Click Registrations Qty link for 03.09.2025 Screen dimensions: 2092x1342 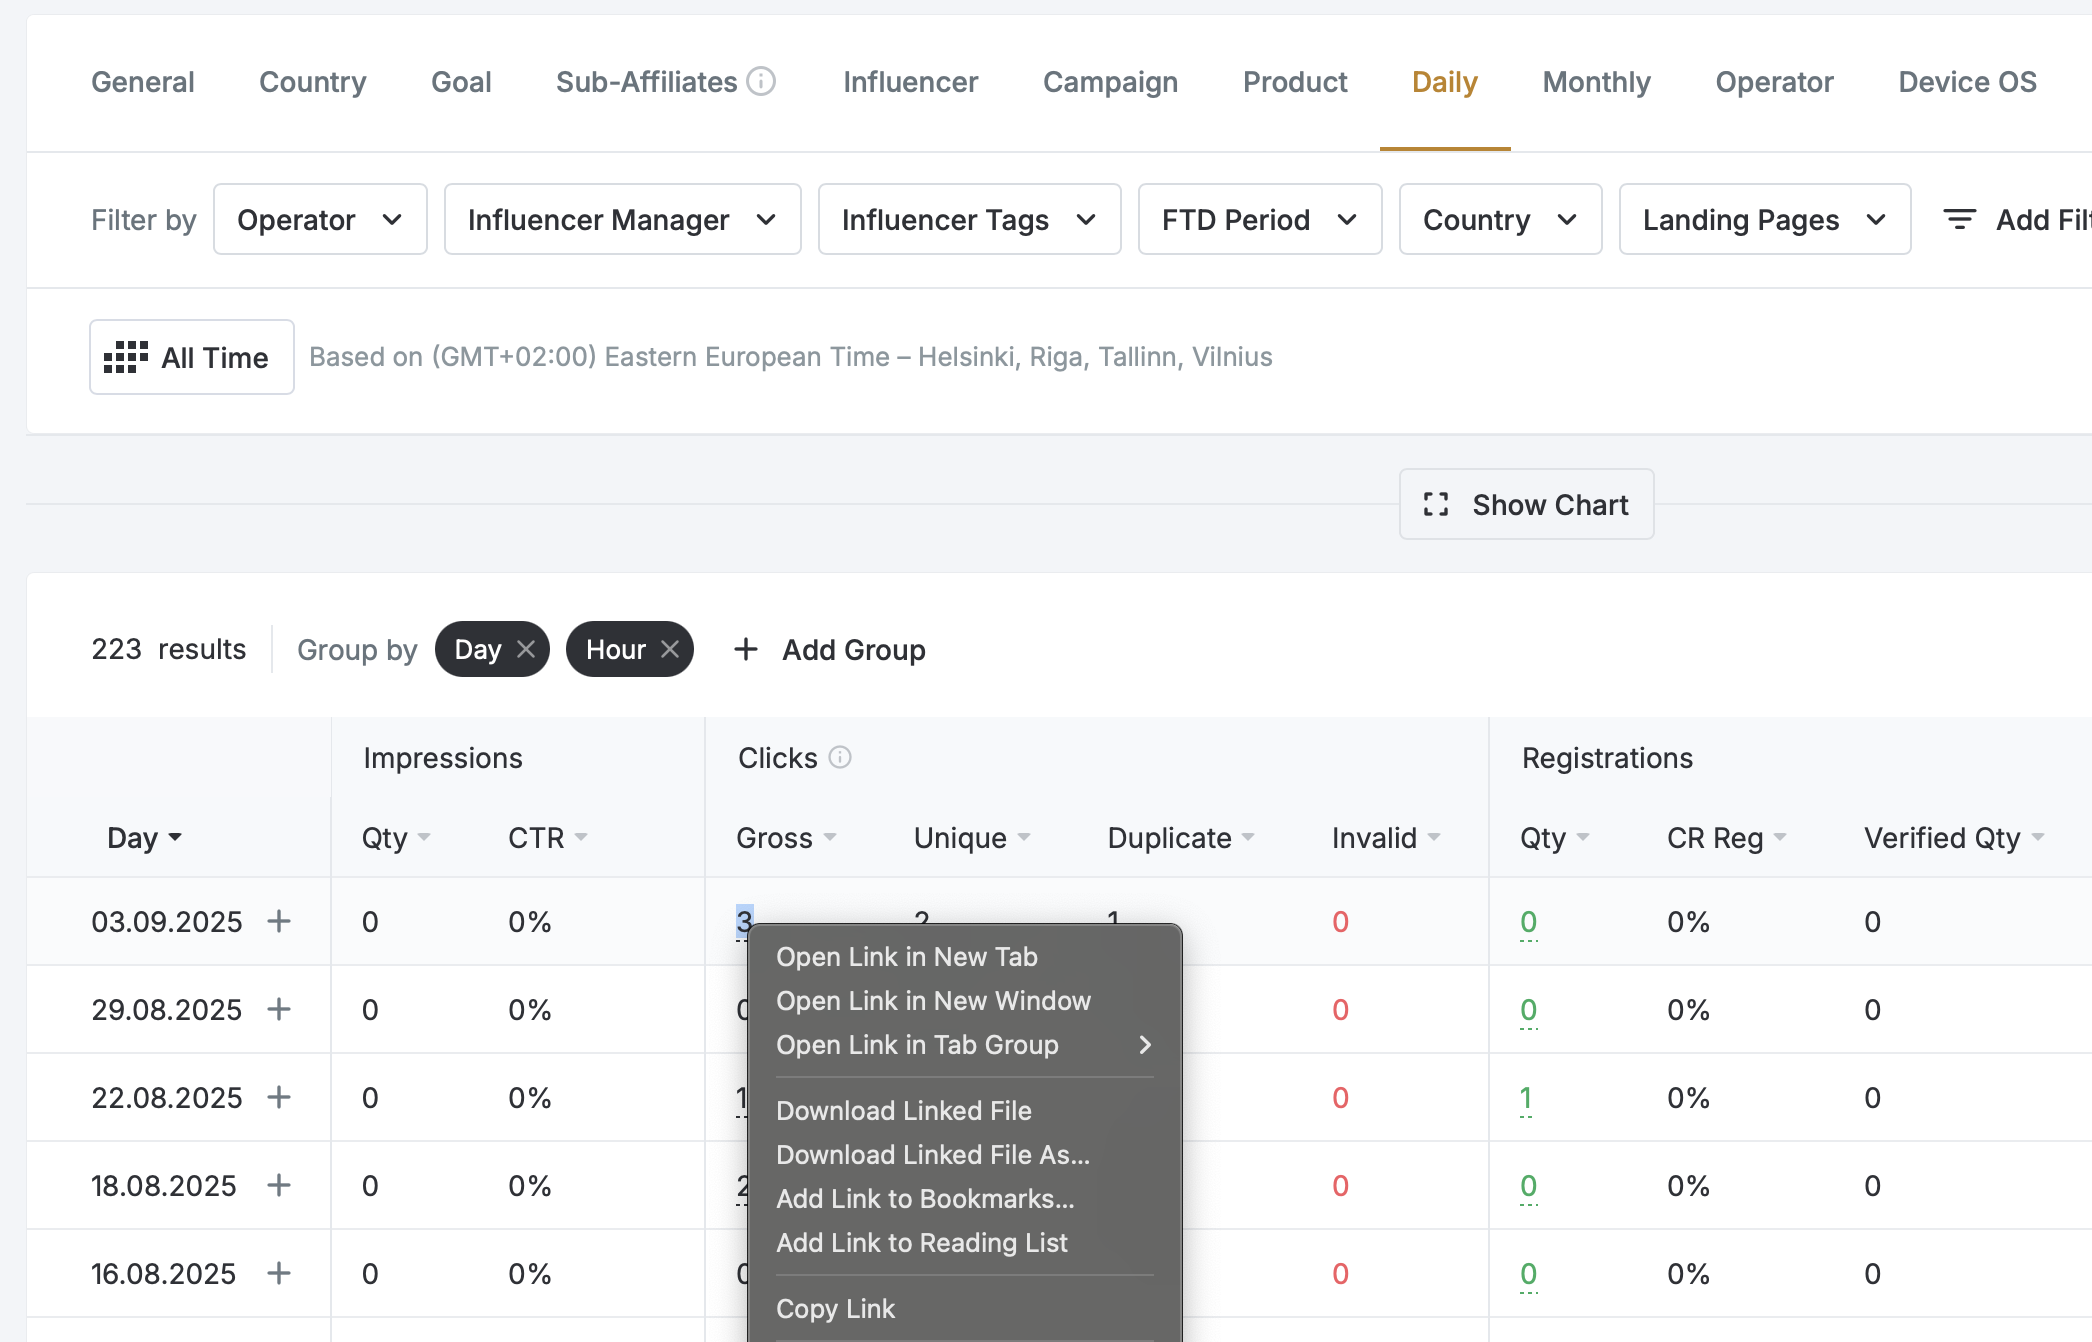pyautogui.click(x=1528, y=922)
